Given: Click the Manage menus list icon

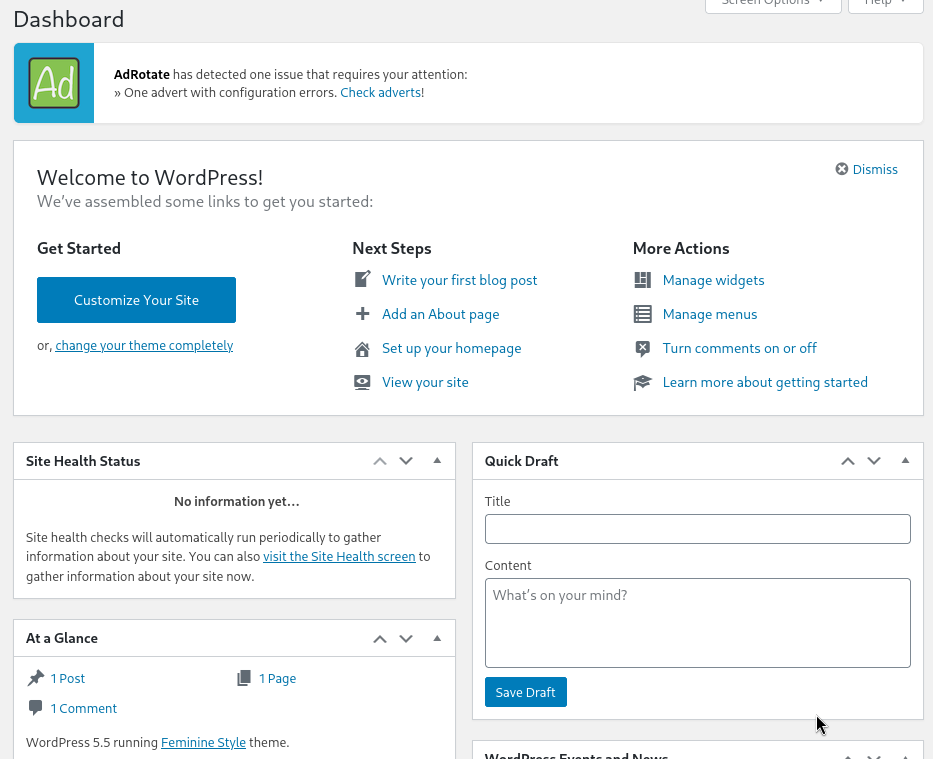Looking at the screenshot, I should click(x=643, y=314).
